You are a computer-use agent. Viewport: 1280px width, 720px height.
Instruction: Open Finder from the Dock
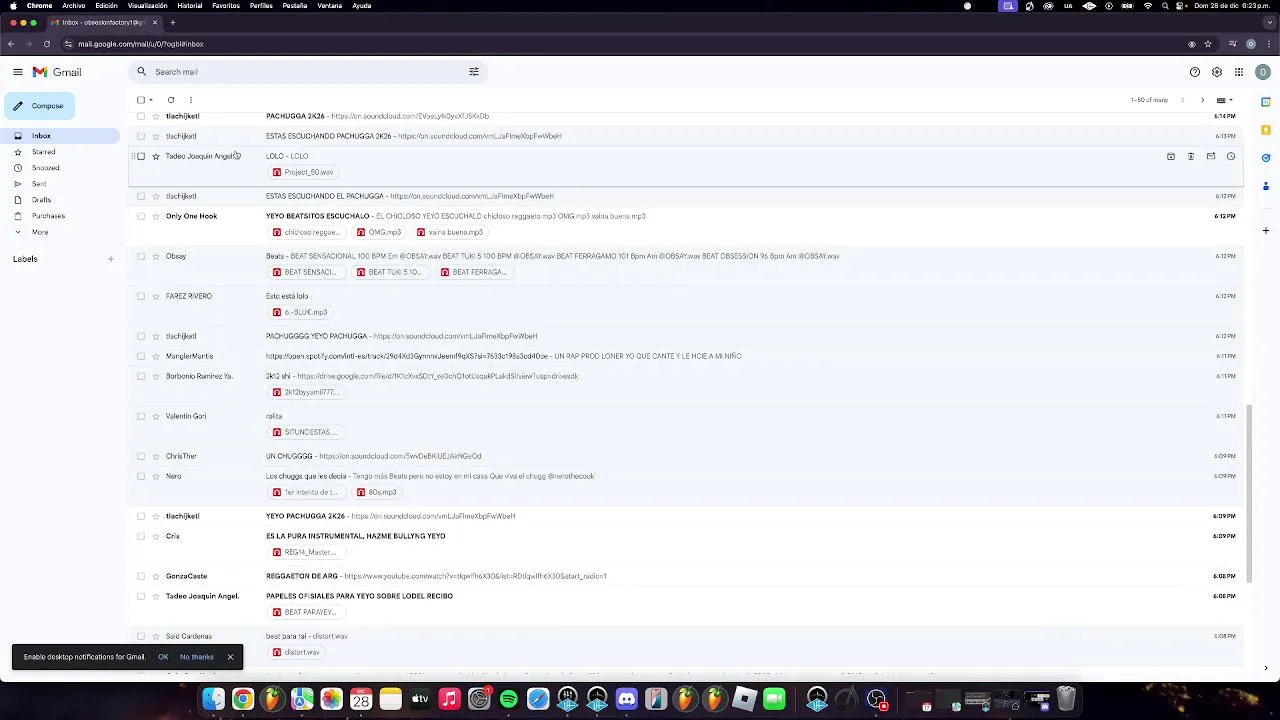click(213, 699)
